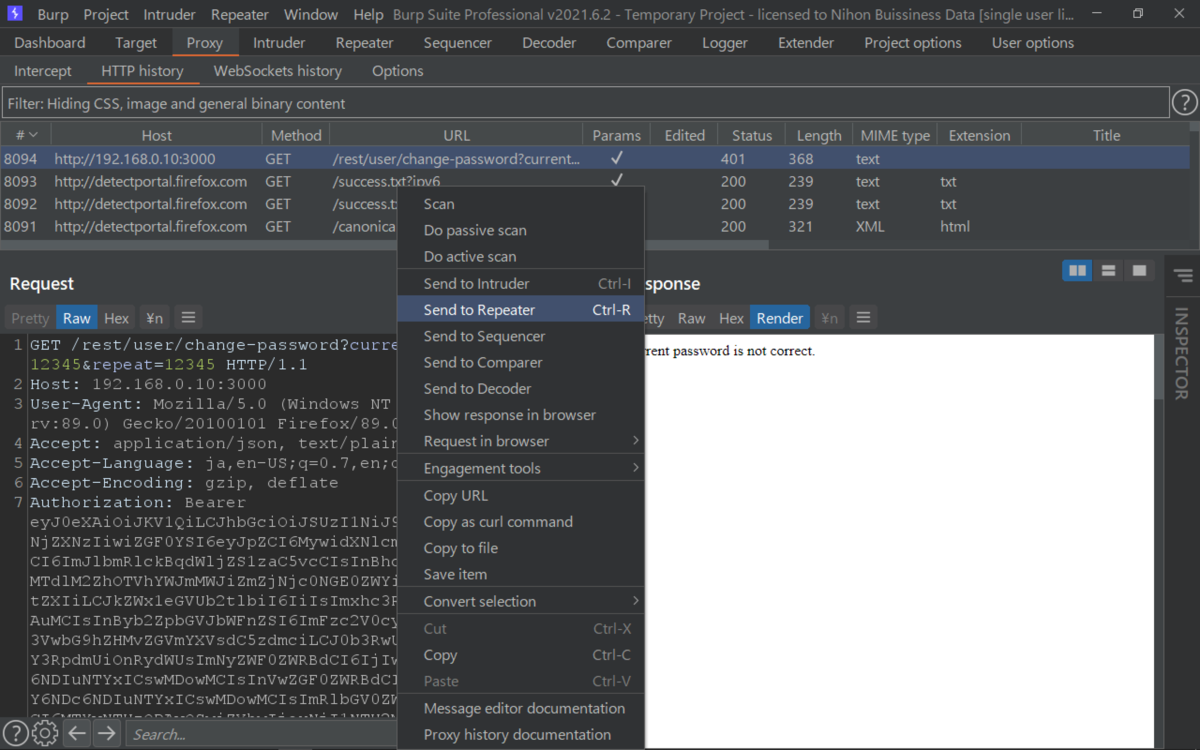
Task: Select the stacked horizontal layout icon
Action: pyautogui.click(x=1108, y=270)
